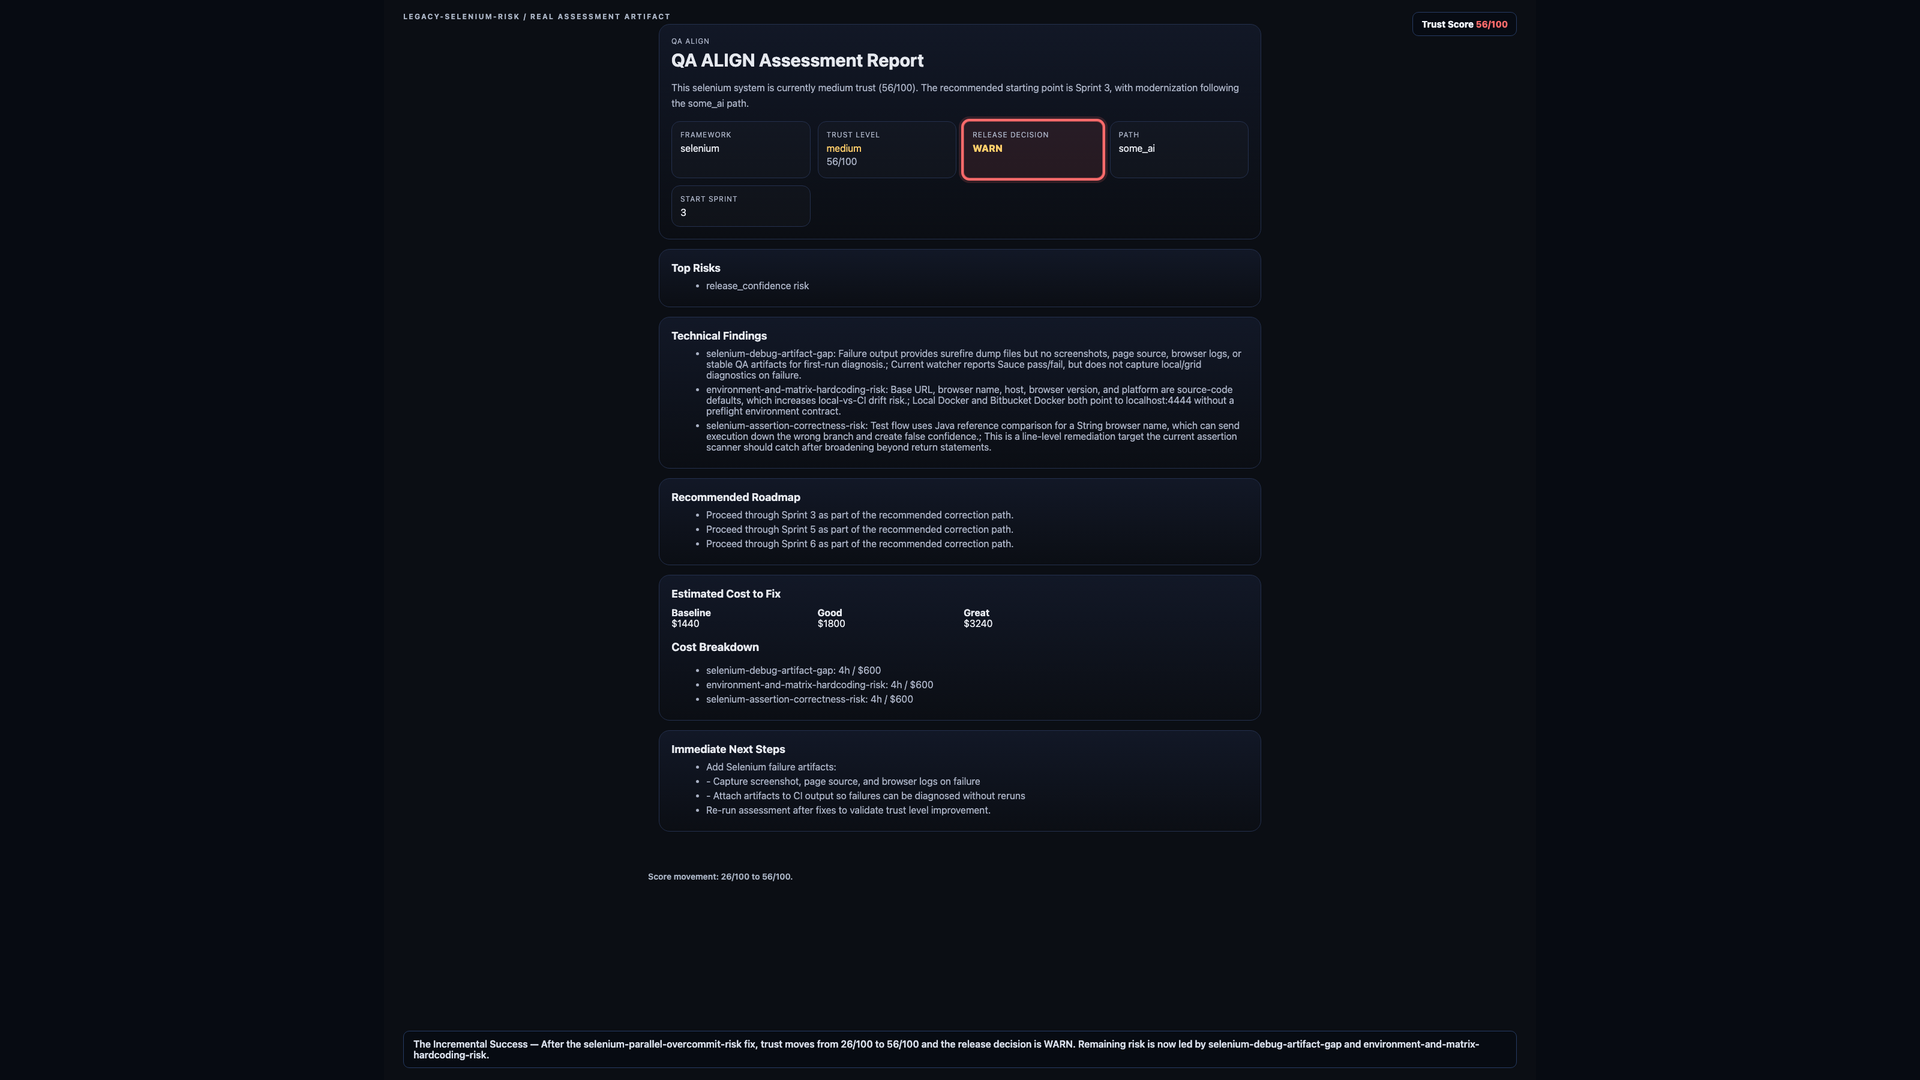Image resolution: width=1920 pixels, height=1080 pixels.
Task: Click the Incremental Success caption bar
Action: [960, 1049]
